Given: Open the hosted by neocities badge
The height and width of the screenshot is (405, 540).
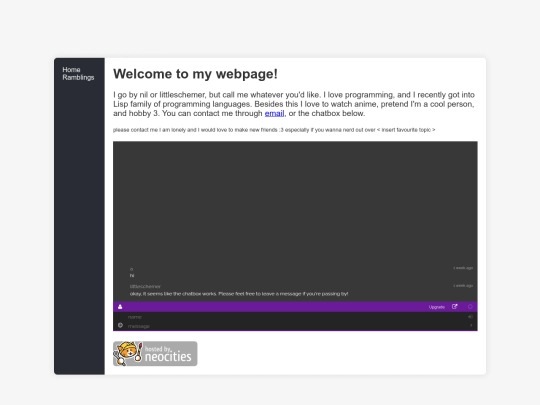Looking at the screenshot, I should (x=155, y=354).
